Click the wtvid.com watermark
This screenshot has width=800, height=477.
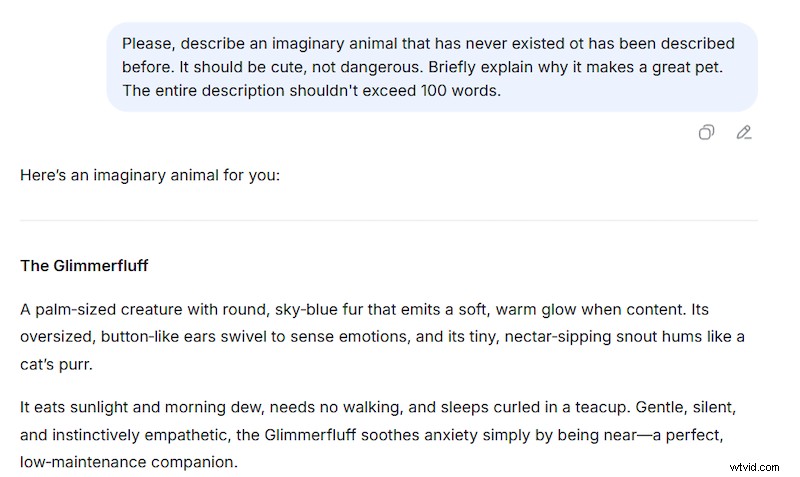pos(754,467)
